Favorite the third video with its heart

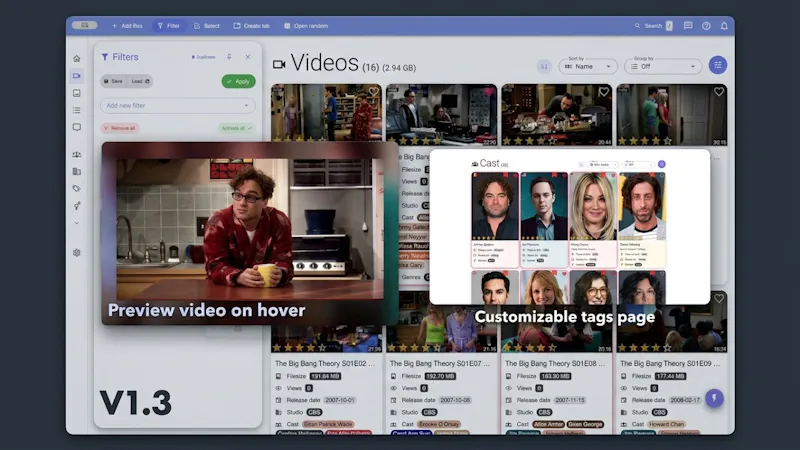tap(604, 92)
